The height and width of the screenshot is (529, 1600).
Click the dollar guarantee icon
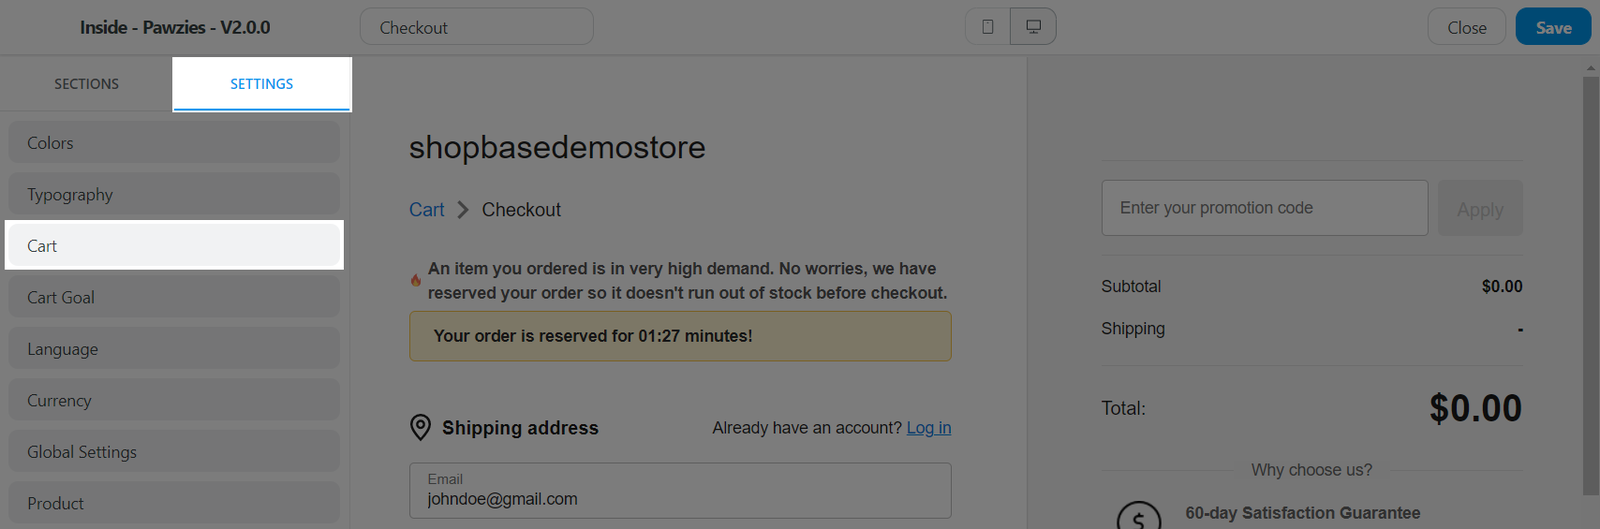[1138, 518]
